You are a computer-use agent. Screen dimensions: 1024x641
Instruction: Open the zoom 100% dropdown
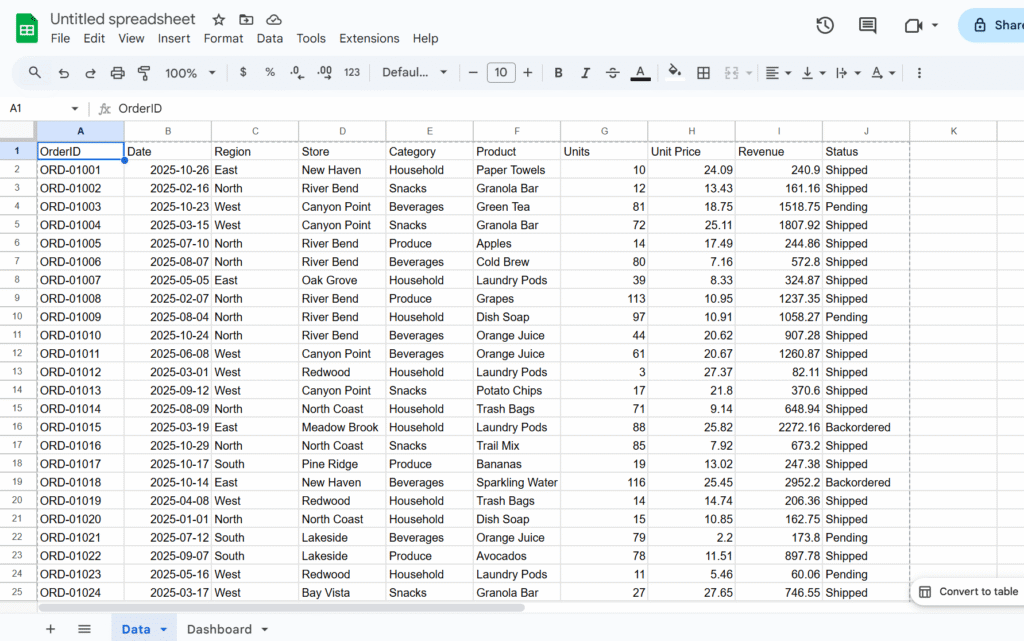coord(190,73)
